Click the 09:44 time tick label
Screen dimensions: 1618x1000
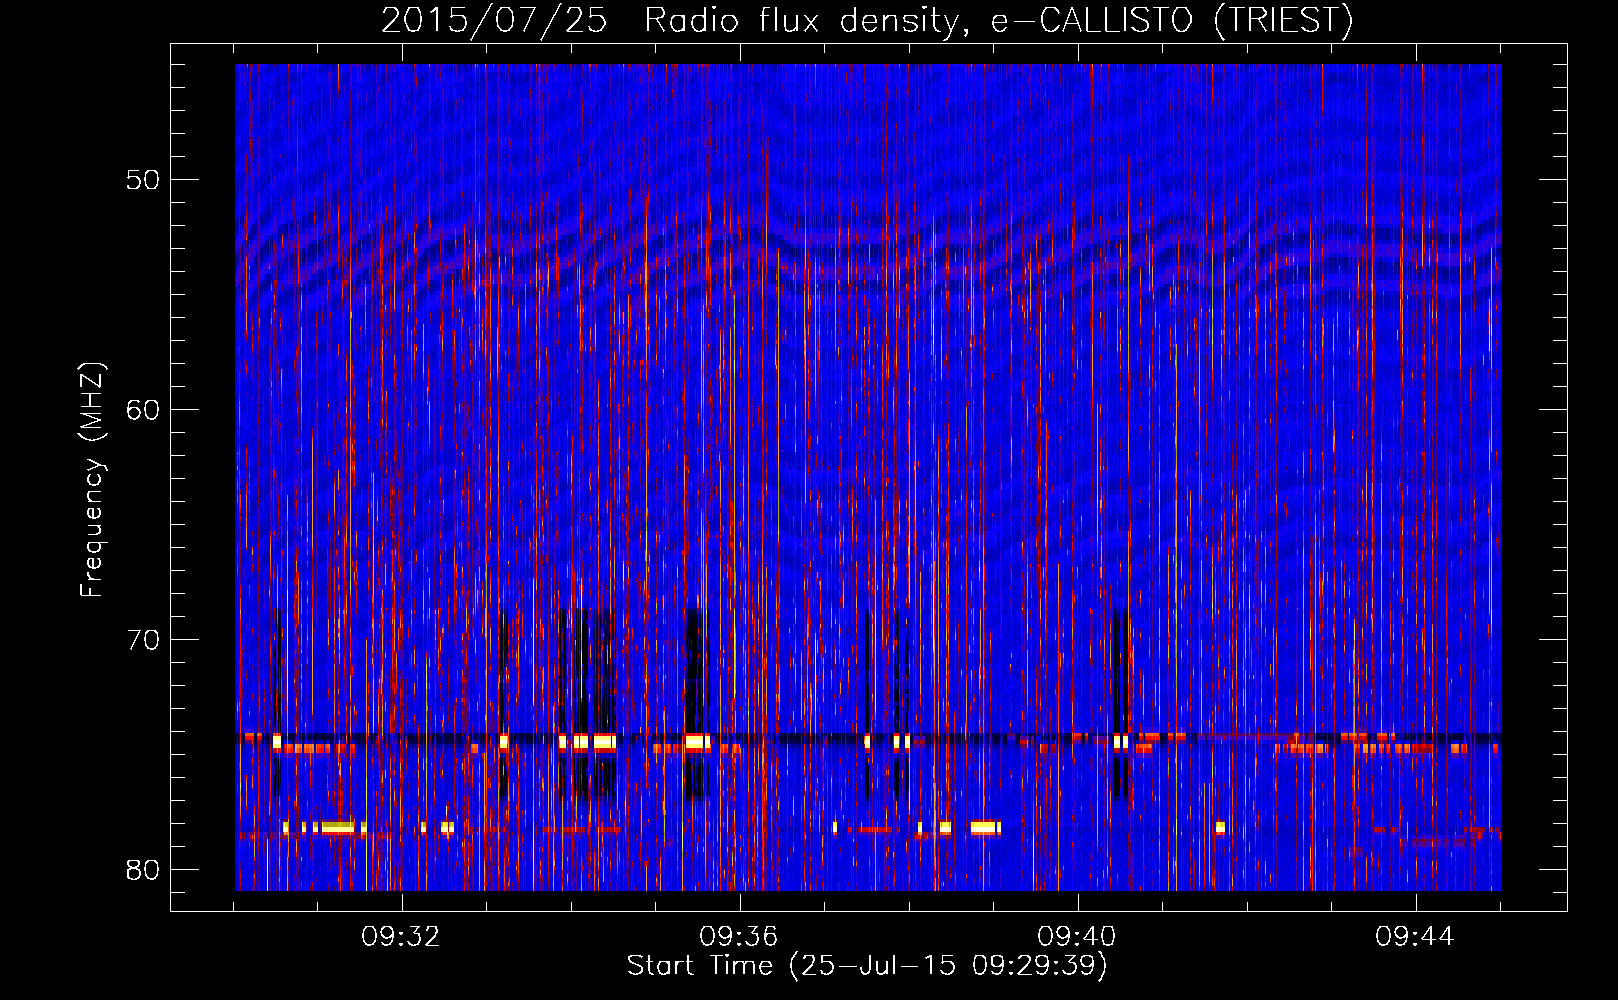point(1415,937)
